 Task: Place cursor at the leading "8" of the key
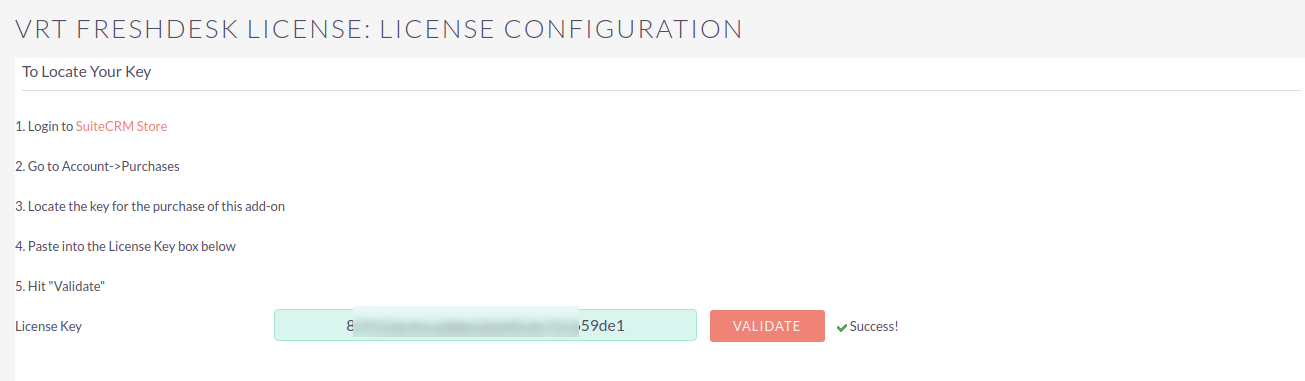(350, 326)
